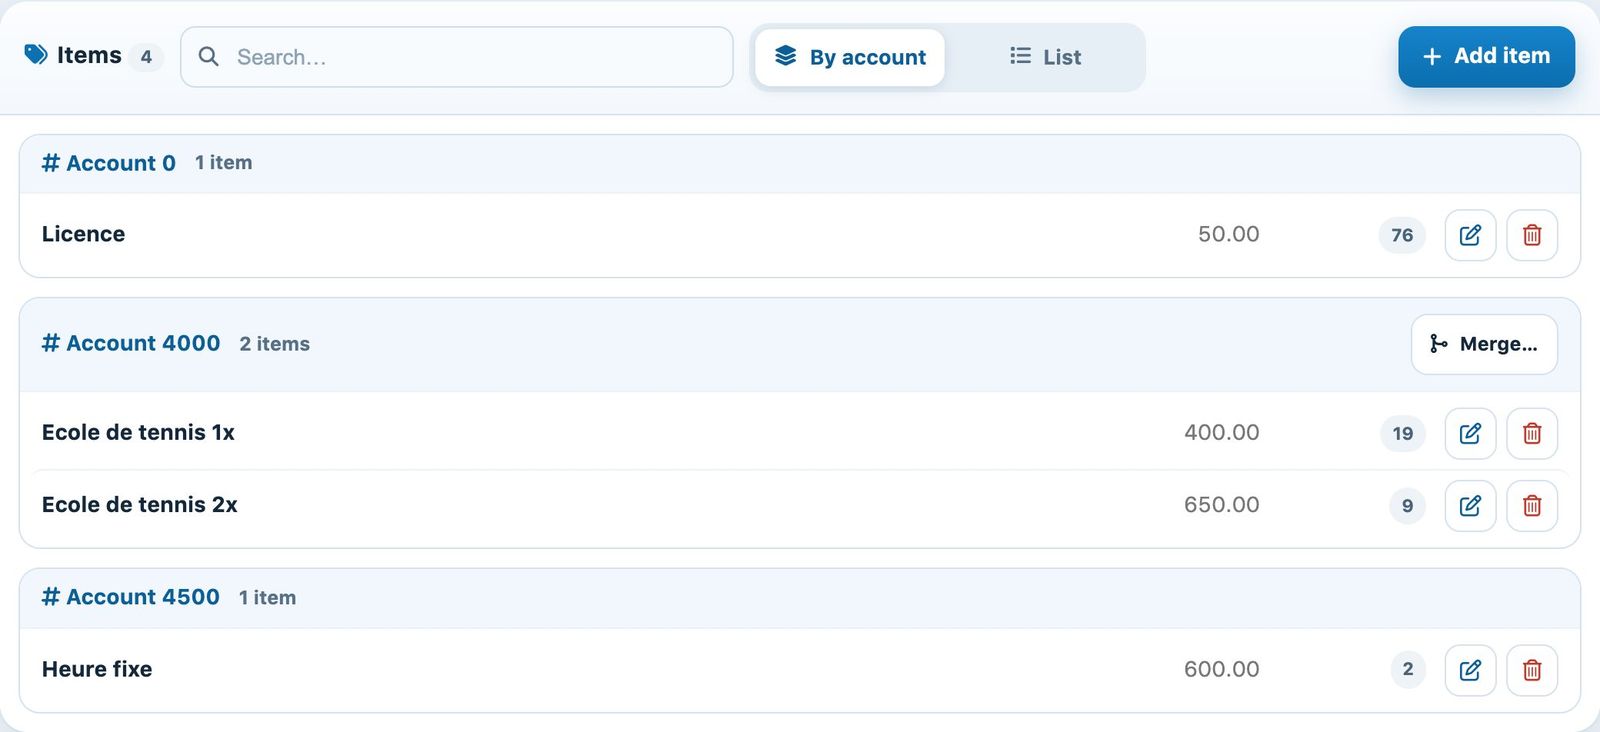
Task: Click the 650.00 price value
Action: click(x=1222, y=504)
